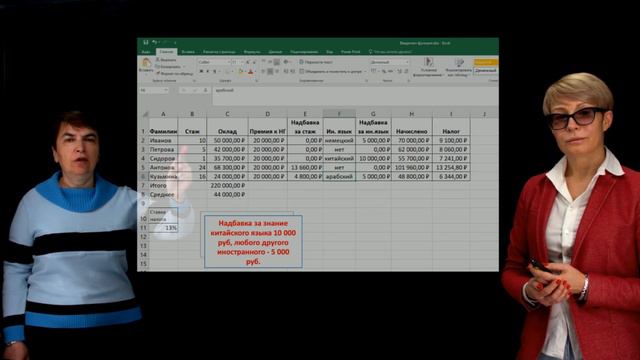The height and width of the screenshot is (360, 640).
Task: Toggle Underline formatting
Action: click(215, 71)
